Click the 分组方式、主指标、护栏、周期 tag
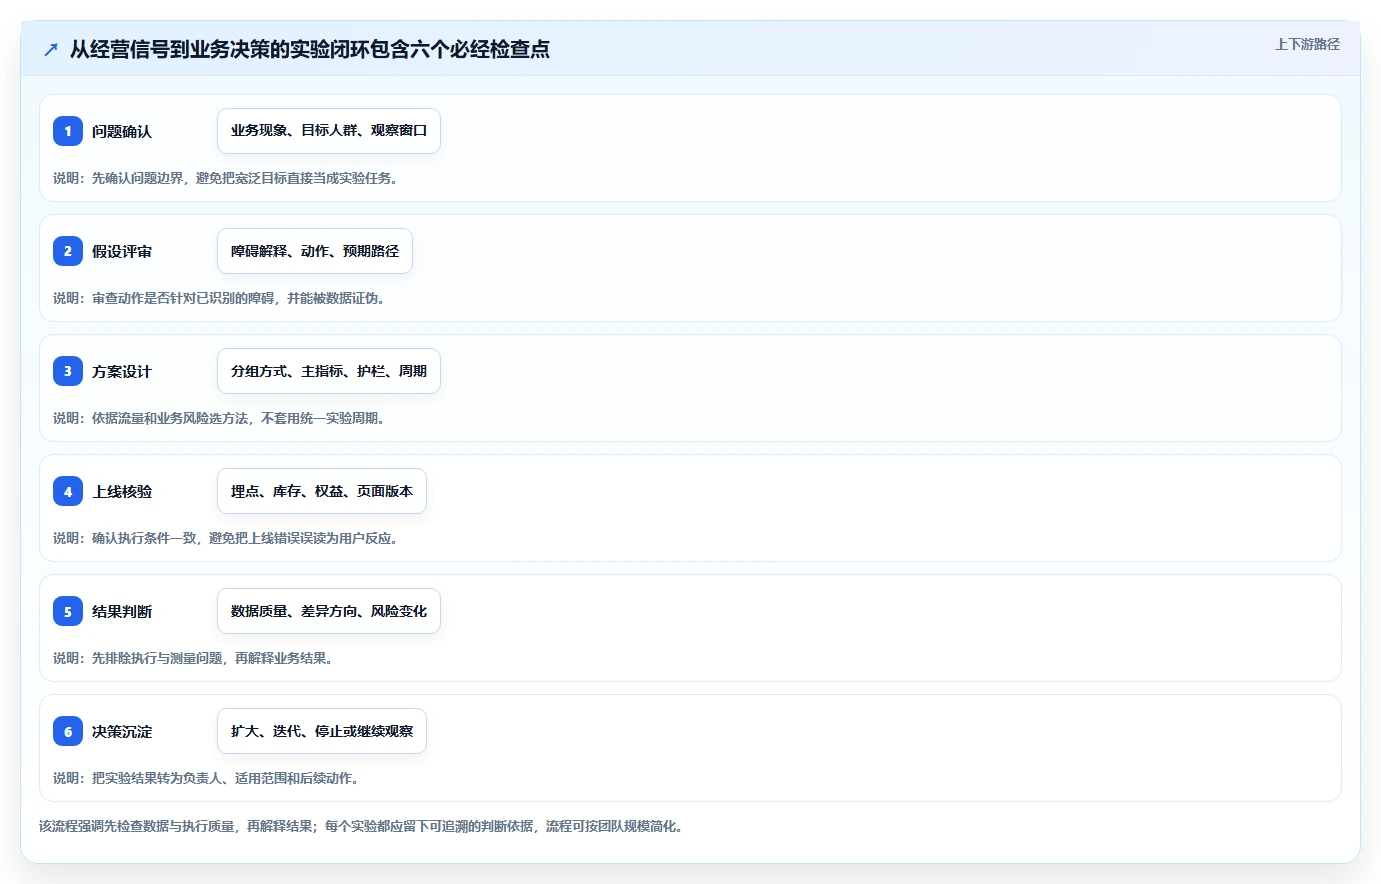The width and height of the screenshot is (1381, 884). coord(329,371)
